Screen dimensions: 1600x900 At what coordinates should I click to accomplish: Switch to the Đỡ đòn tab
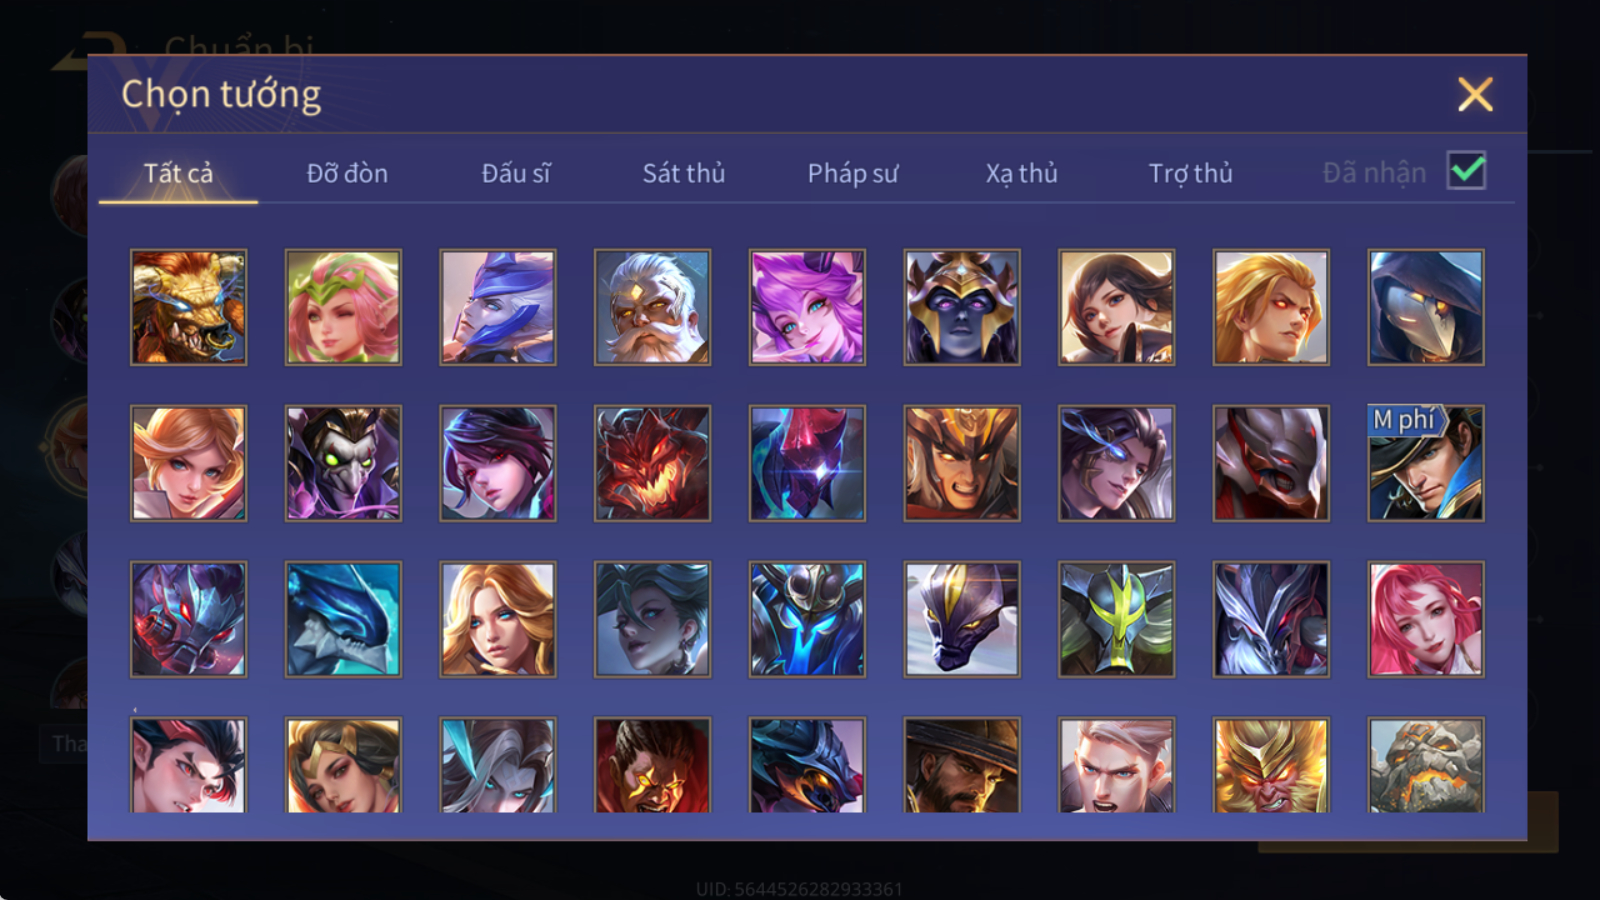tap(347, 173)
